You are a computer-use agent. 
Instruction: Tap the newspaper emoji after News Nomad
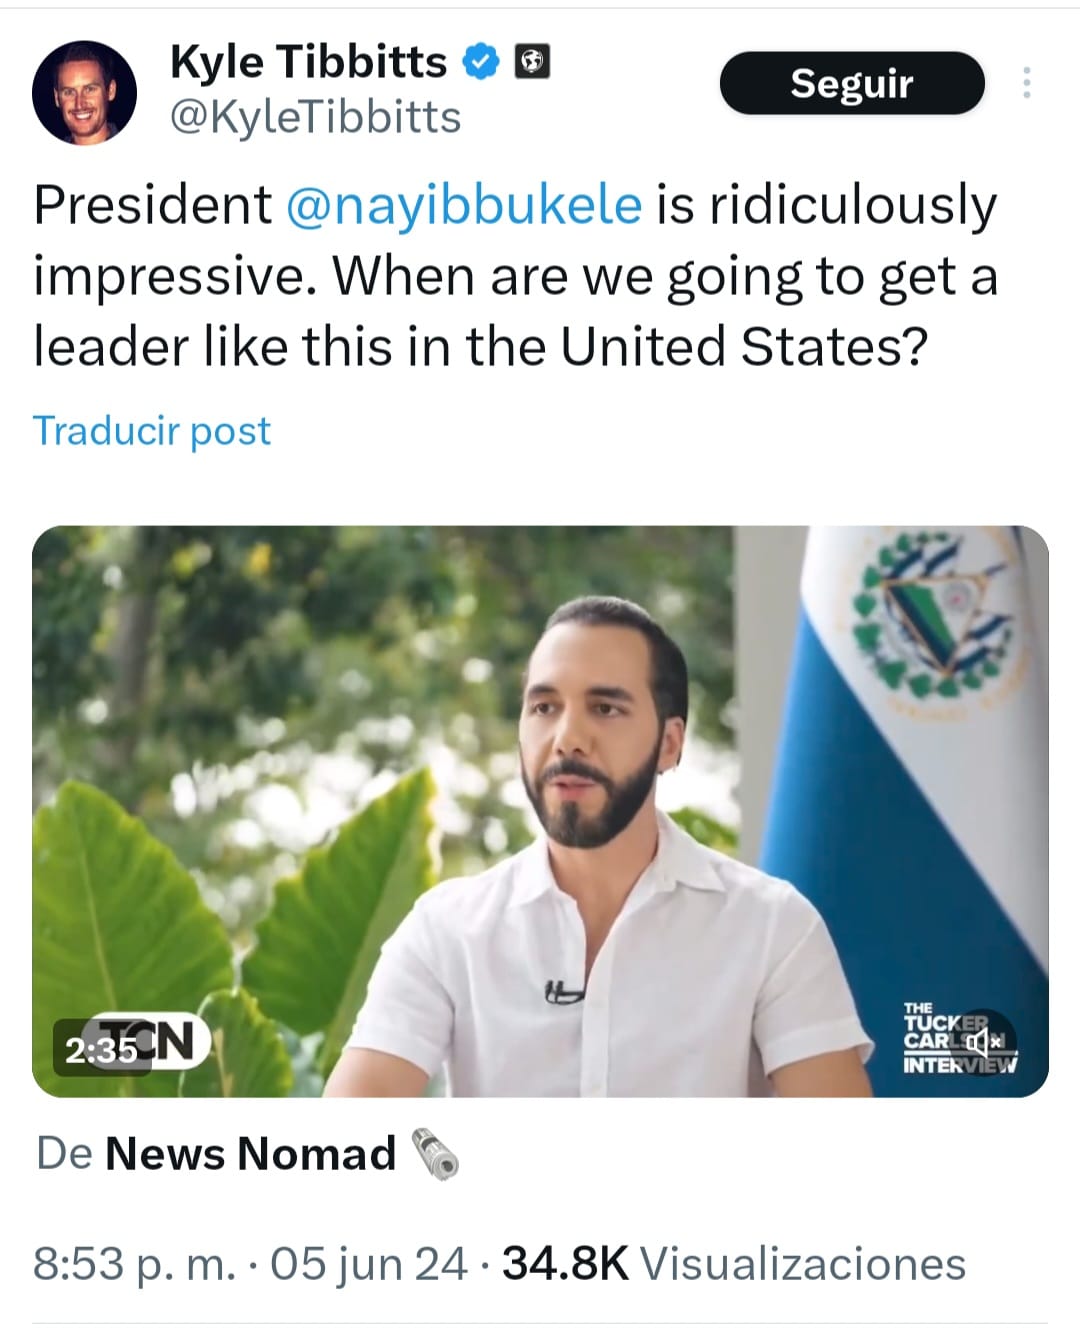(436, 1154)
